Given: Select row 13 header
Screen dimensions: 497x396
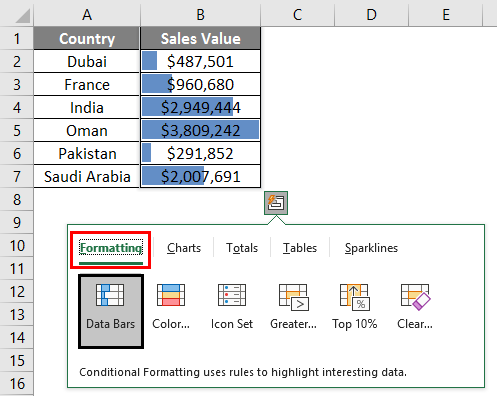Looking at the screenshot, I should (x=17, y=314).
